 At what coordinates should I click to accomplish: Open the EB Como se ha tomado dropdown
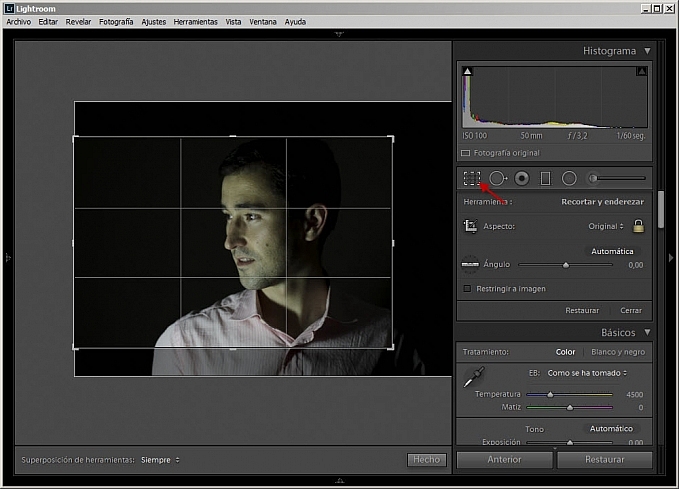pyautogui.click(x=587, y=373)
